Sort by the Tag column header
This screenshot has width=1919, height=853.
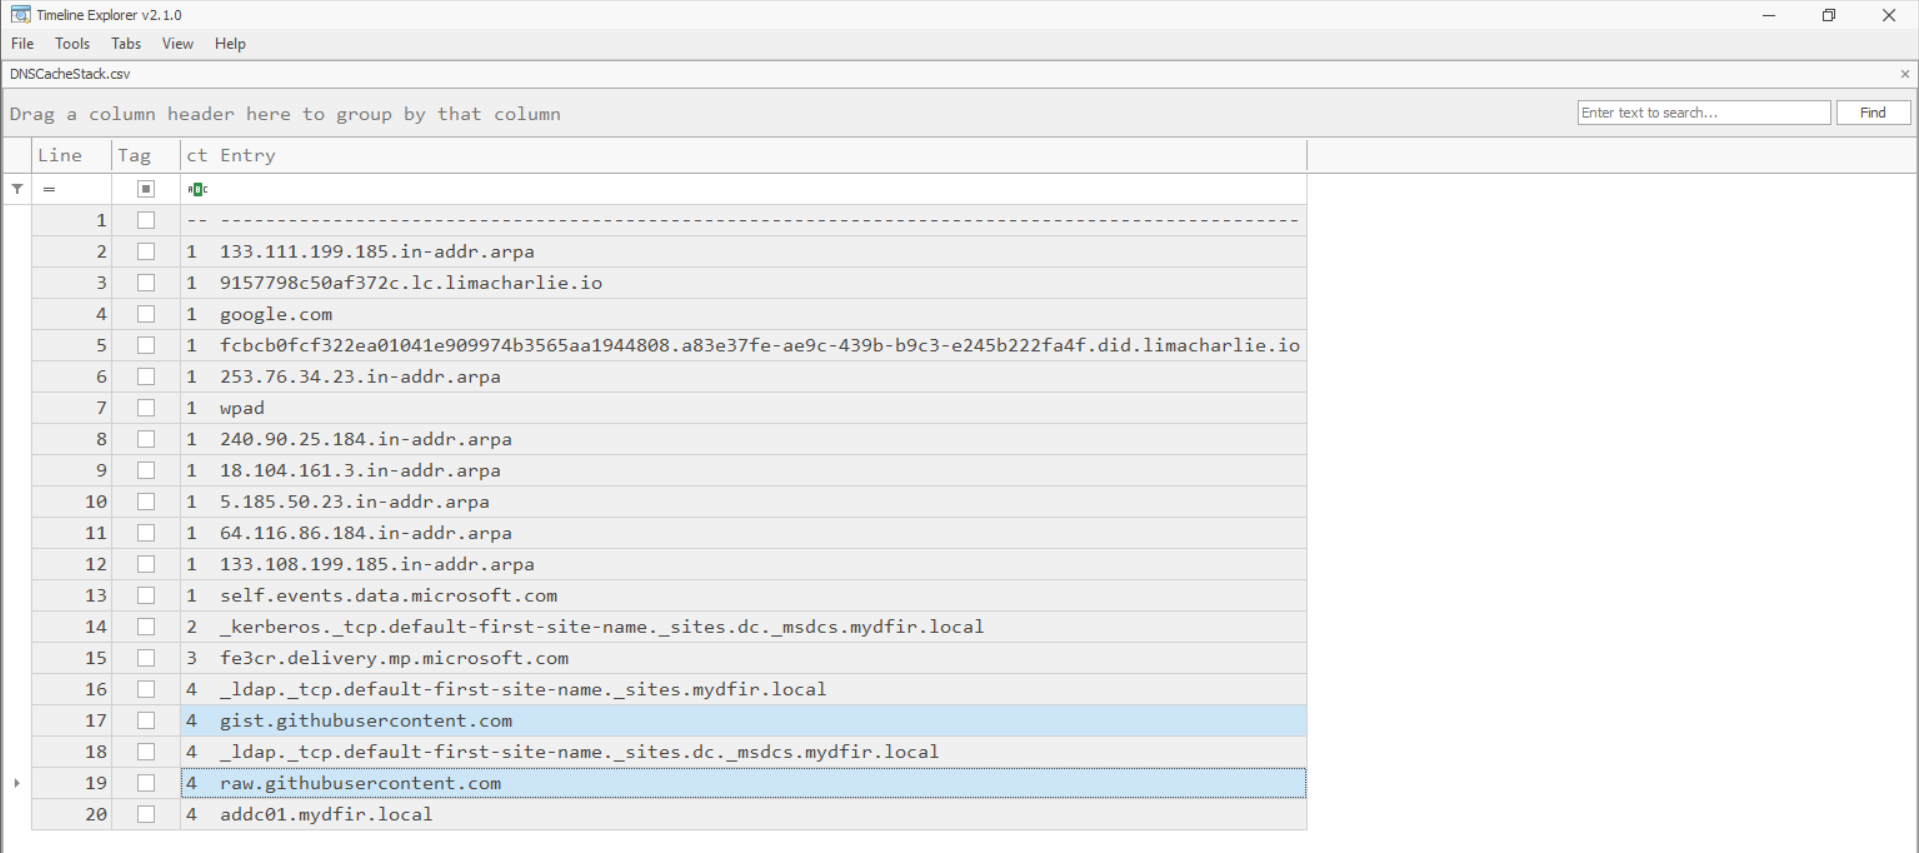pyautogui.click(x=146, y=155)
